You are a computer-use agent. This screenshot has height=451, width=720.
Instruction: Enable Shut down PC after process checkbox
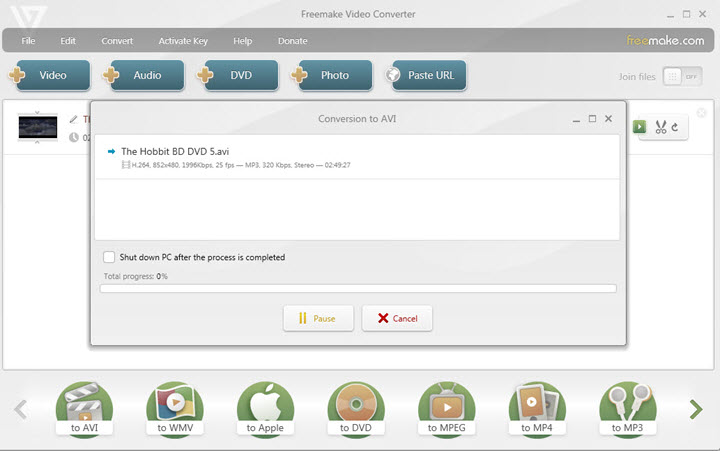pyautogui.click(x=109, y=257)
